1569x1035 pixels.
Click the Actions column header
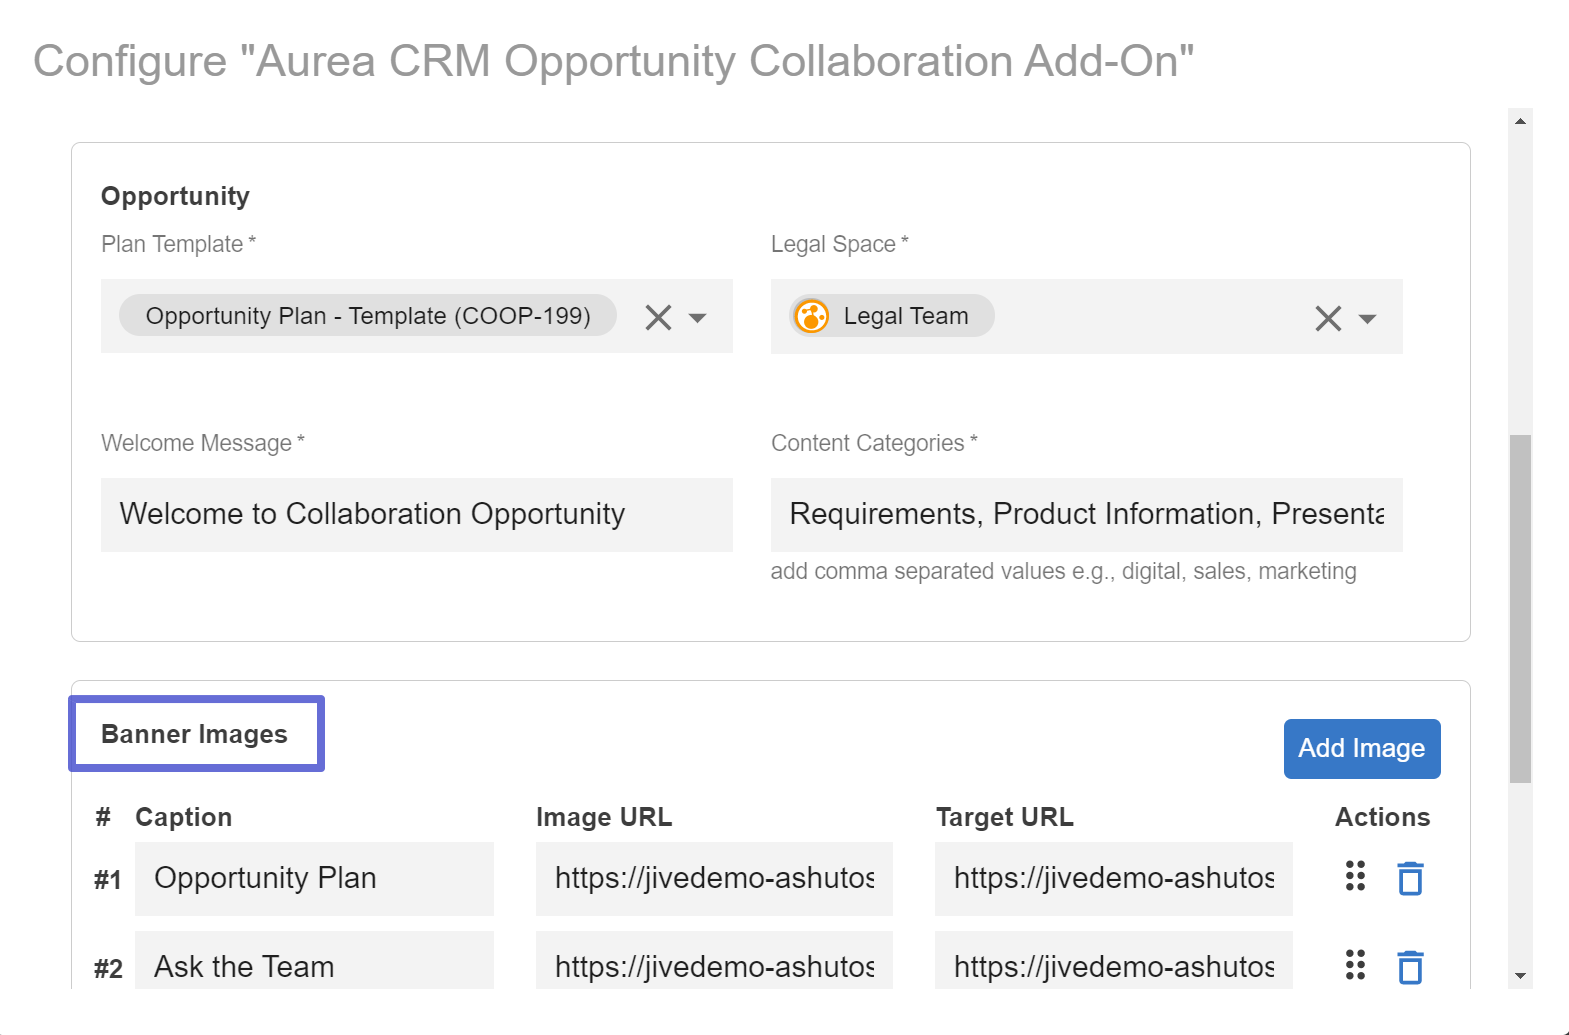tap(1382, 817)
